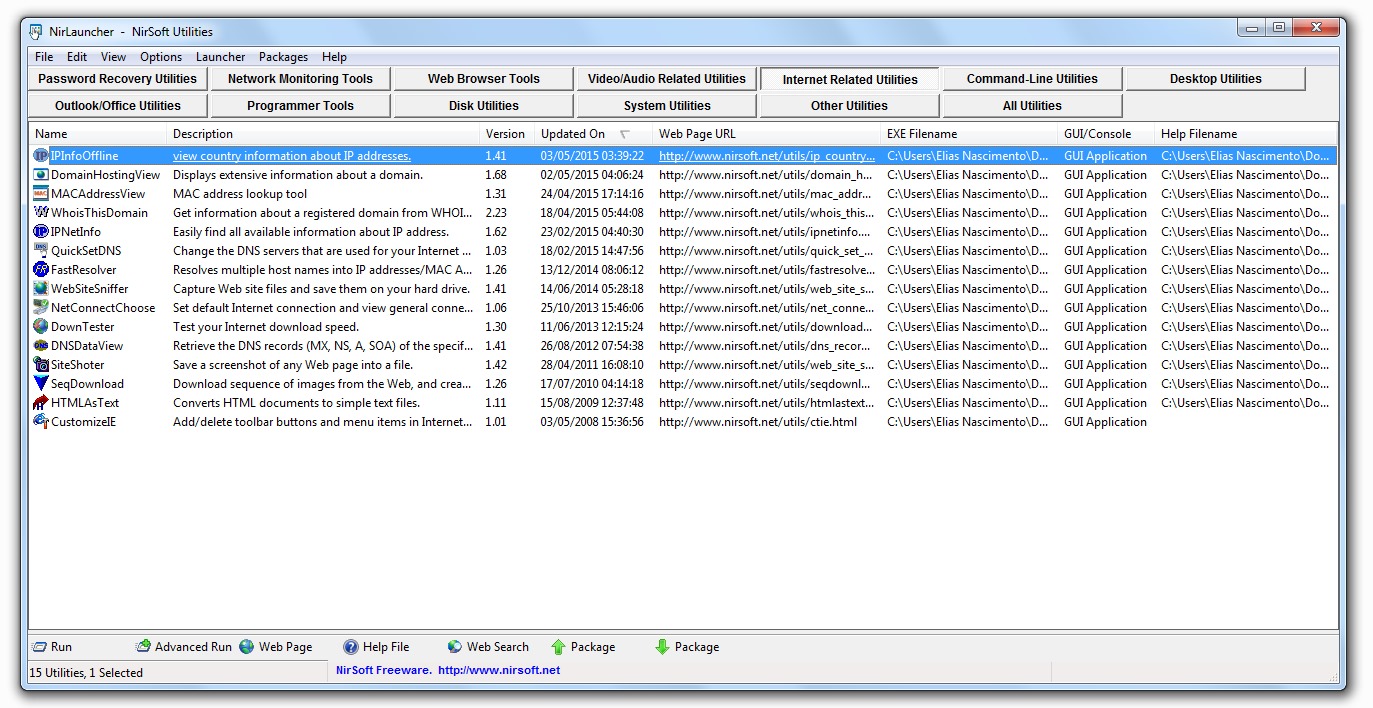Click the Web Page globe icon

[x=247, y=647]
